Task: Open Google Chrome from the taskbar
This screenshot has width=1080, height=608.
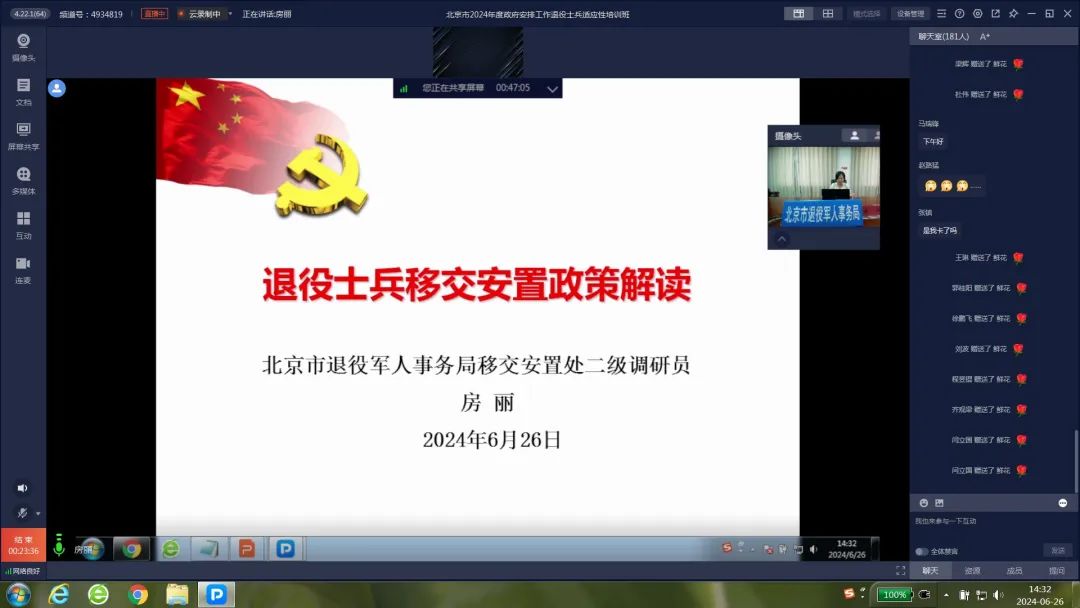Action: [x=138, y=594]
